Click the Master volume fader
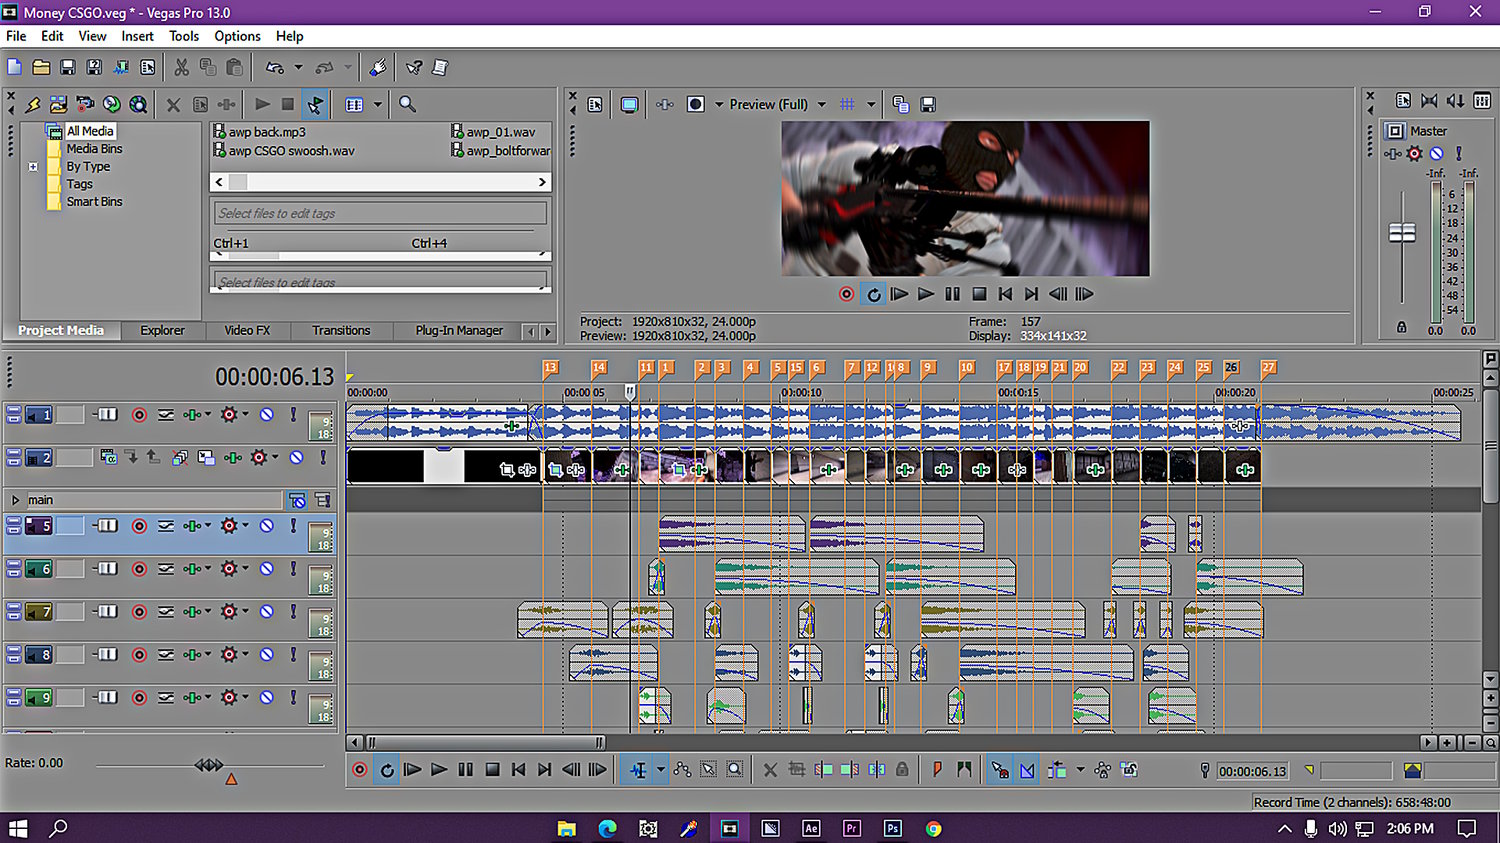This screenshot has width=1500, height=843. pyautogui.click(x=1402, y=233)
